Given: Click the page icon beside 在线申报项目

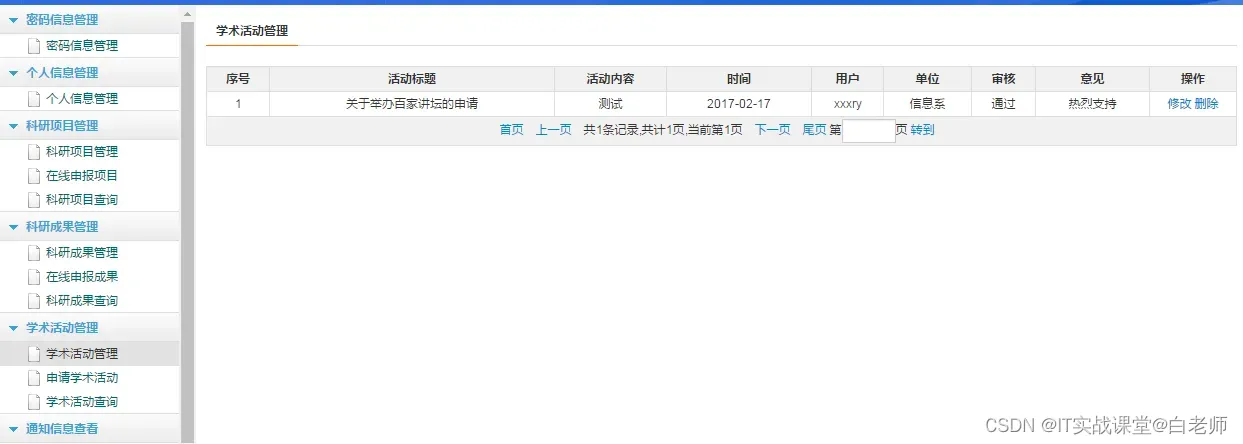Looking at the screenshot, I should tap(34, 176).
